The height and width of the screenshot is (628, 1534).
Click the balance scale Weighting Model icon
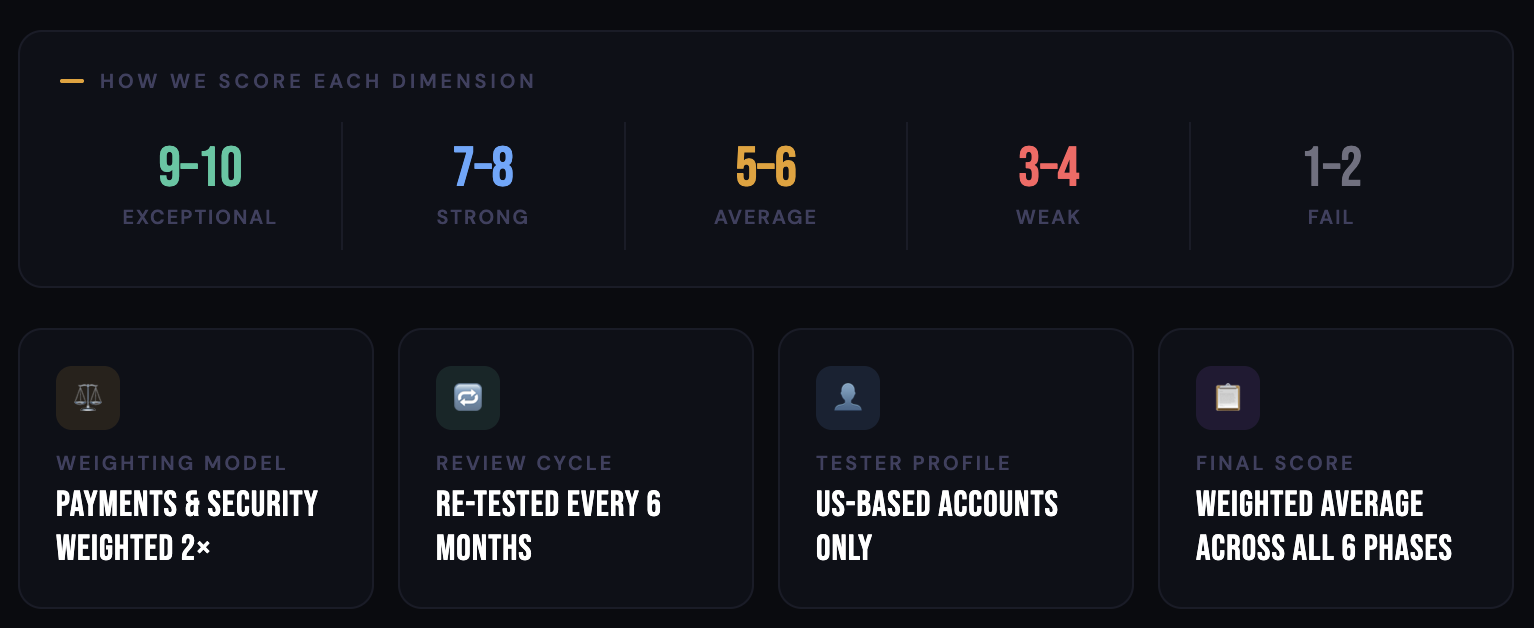point(87,397)
